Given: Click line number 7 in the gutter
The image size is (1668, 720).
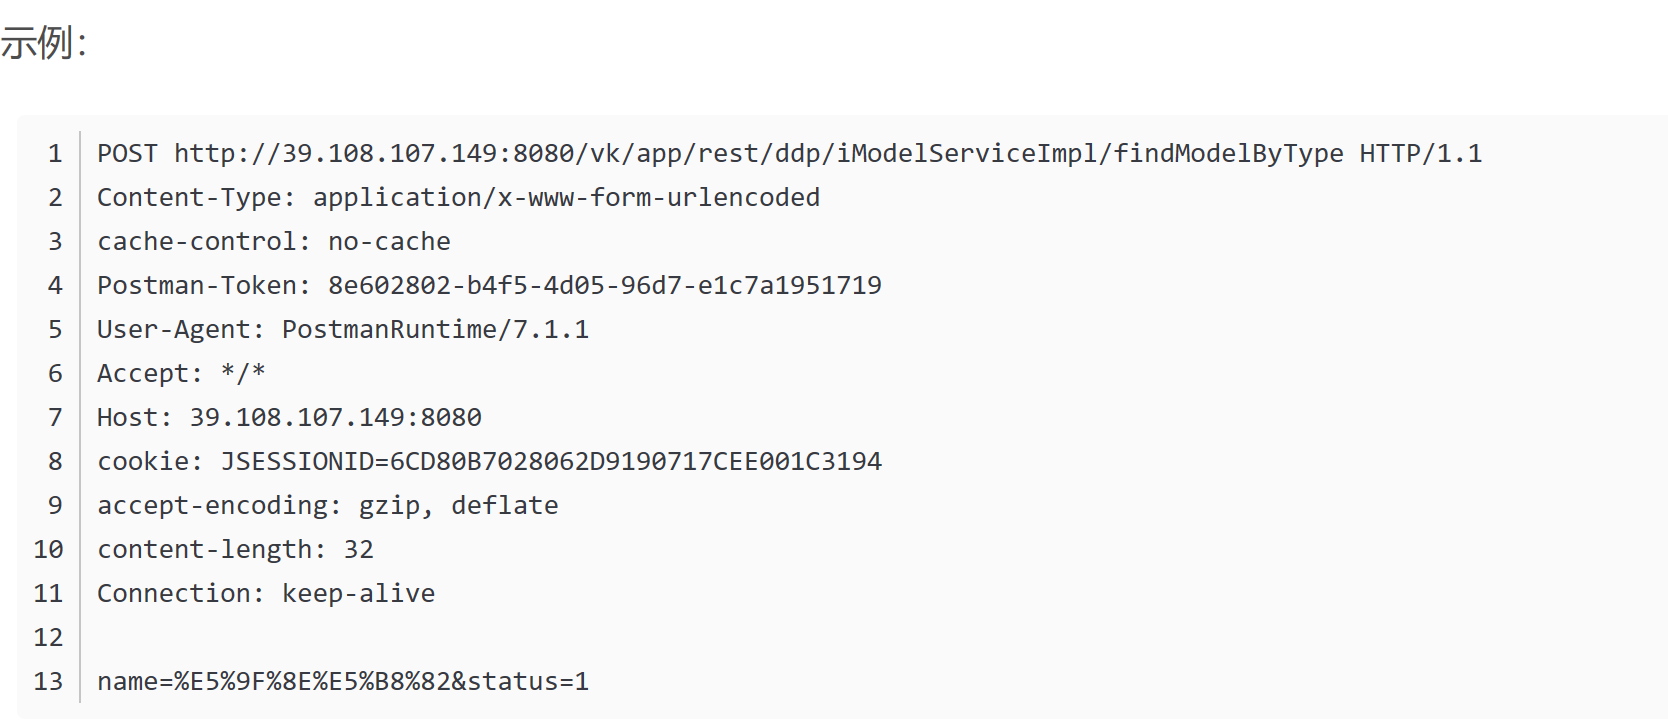Looking at the screenshot, I should (x=55, y=418).
